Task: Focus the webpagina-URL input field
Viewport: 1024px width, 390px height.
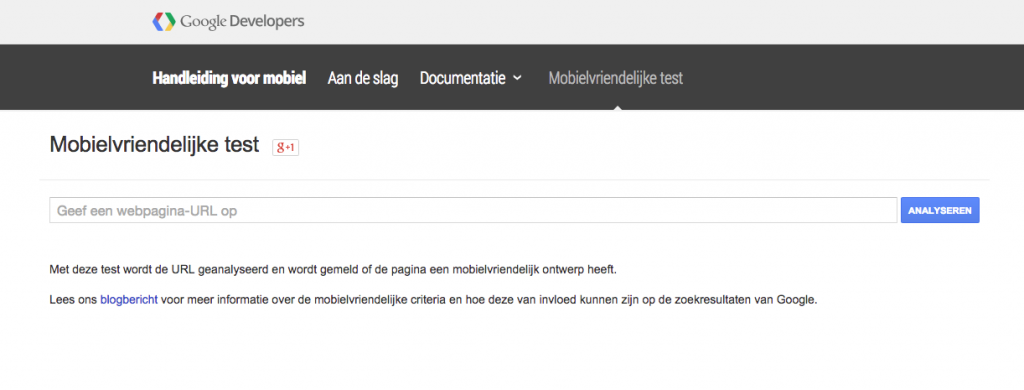Action: pyautogui.click(x=473, y=210)
